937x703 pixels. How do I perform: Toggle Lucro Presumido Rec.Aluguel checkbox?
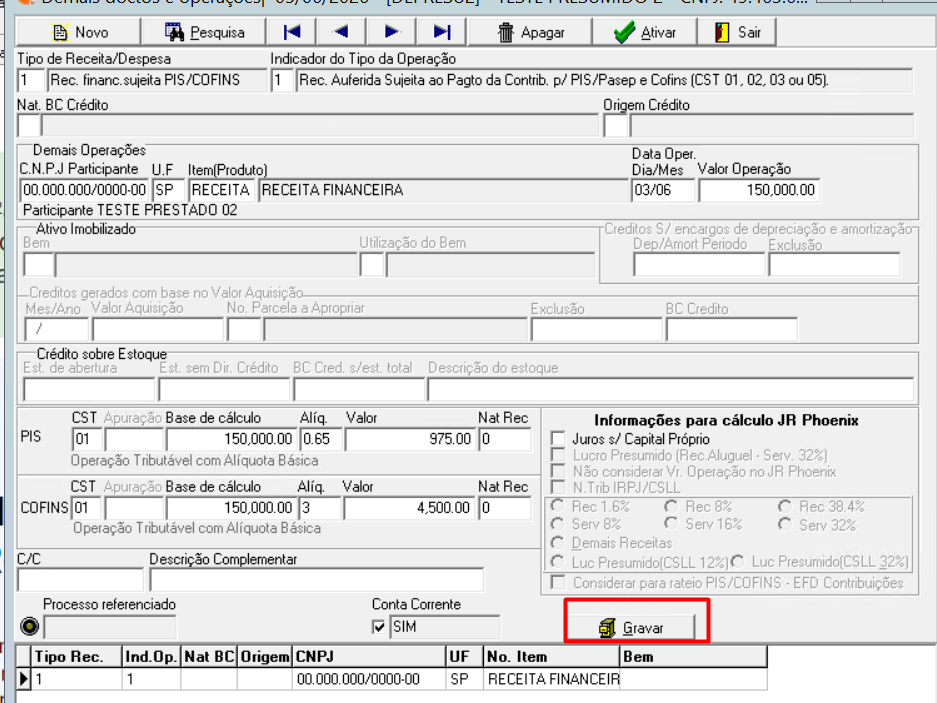click(558, 455)
